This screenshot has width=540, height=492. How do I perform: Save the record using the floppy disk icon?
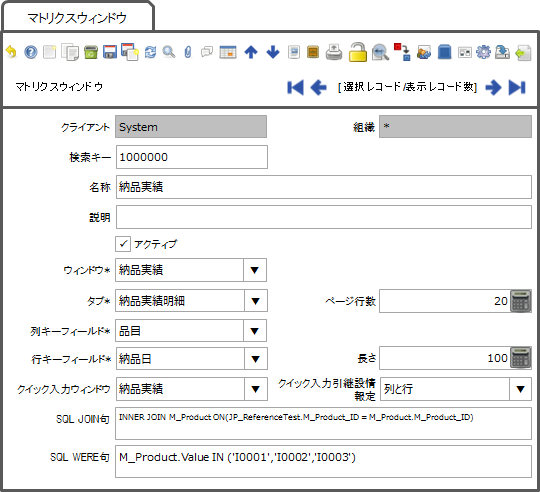(110, 52)
